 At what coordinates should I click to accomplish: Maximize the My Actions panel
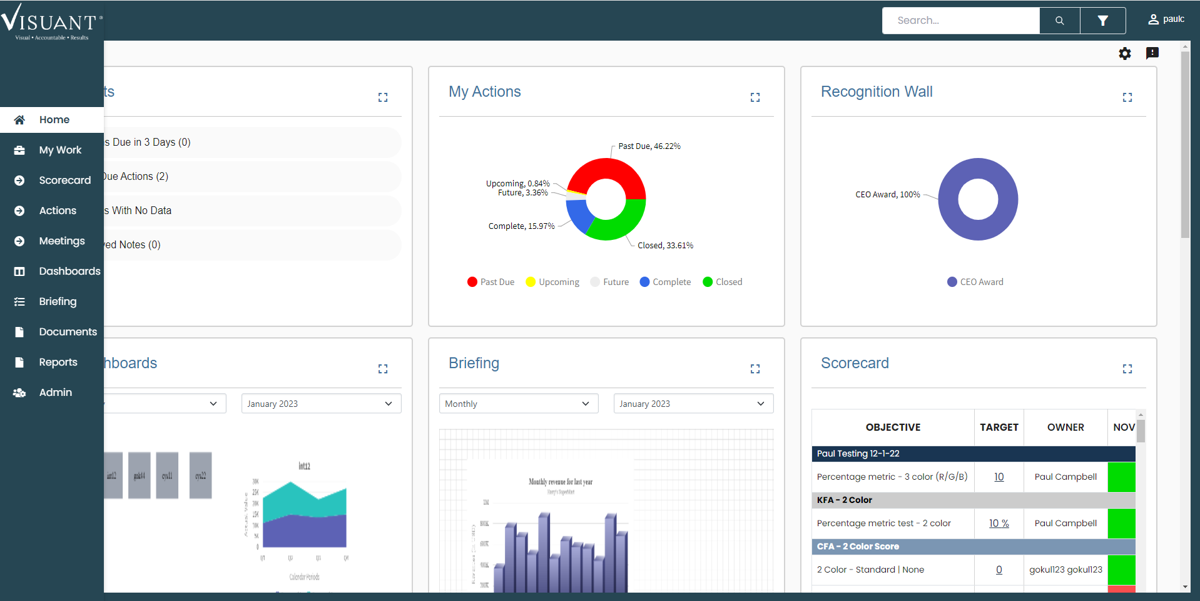click(x=755, y=97)
